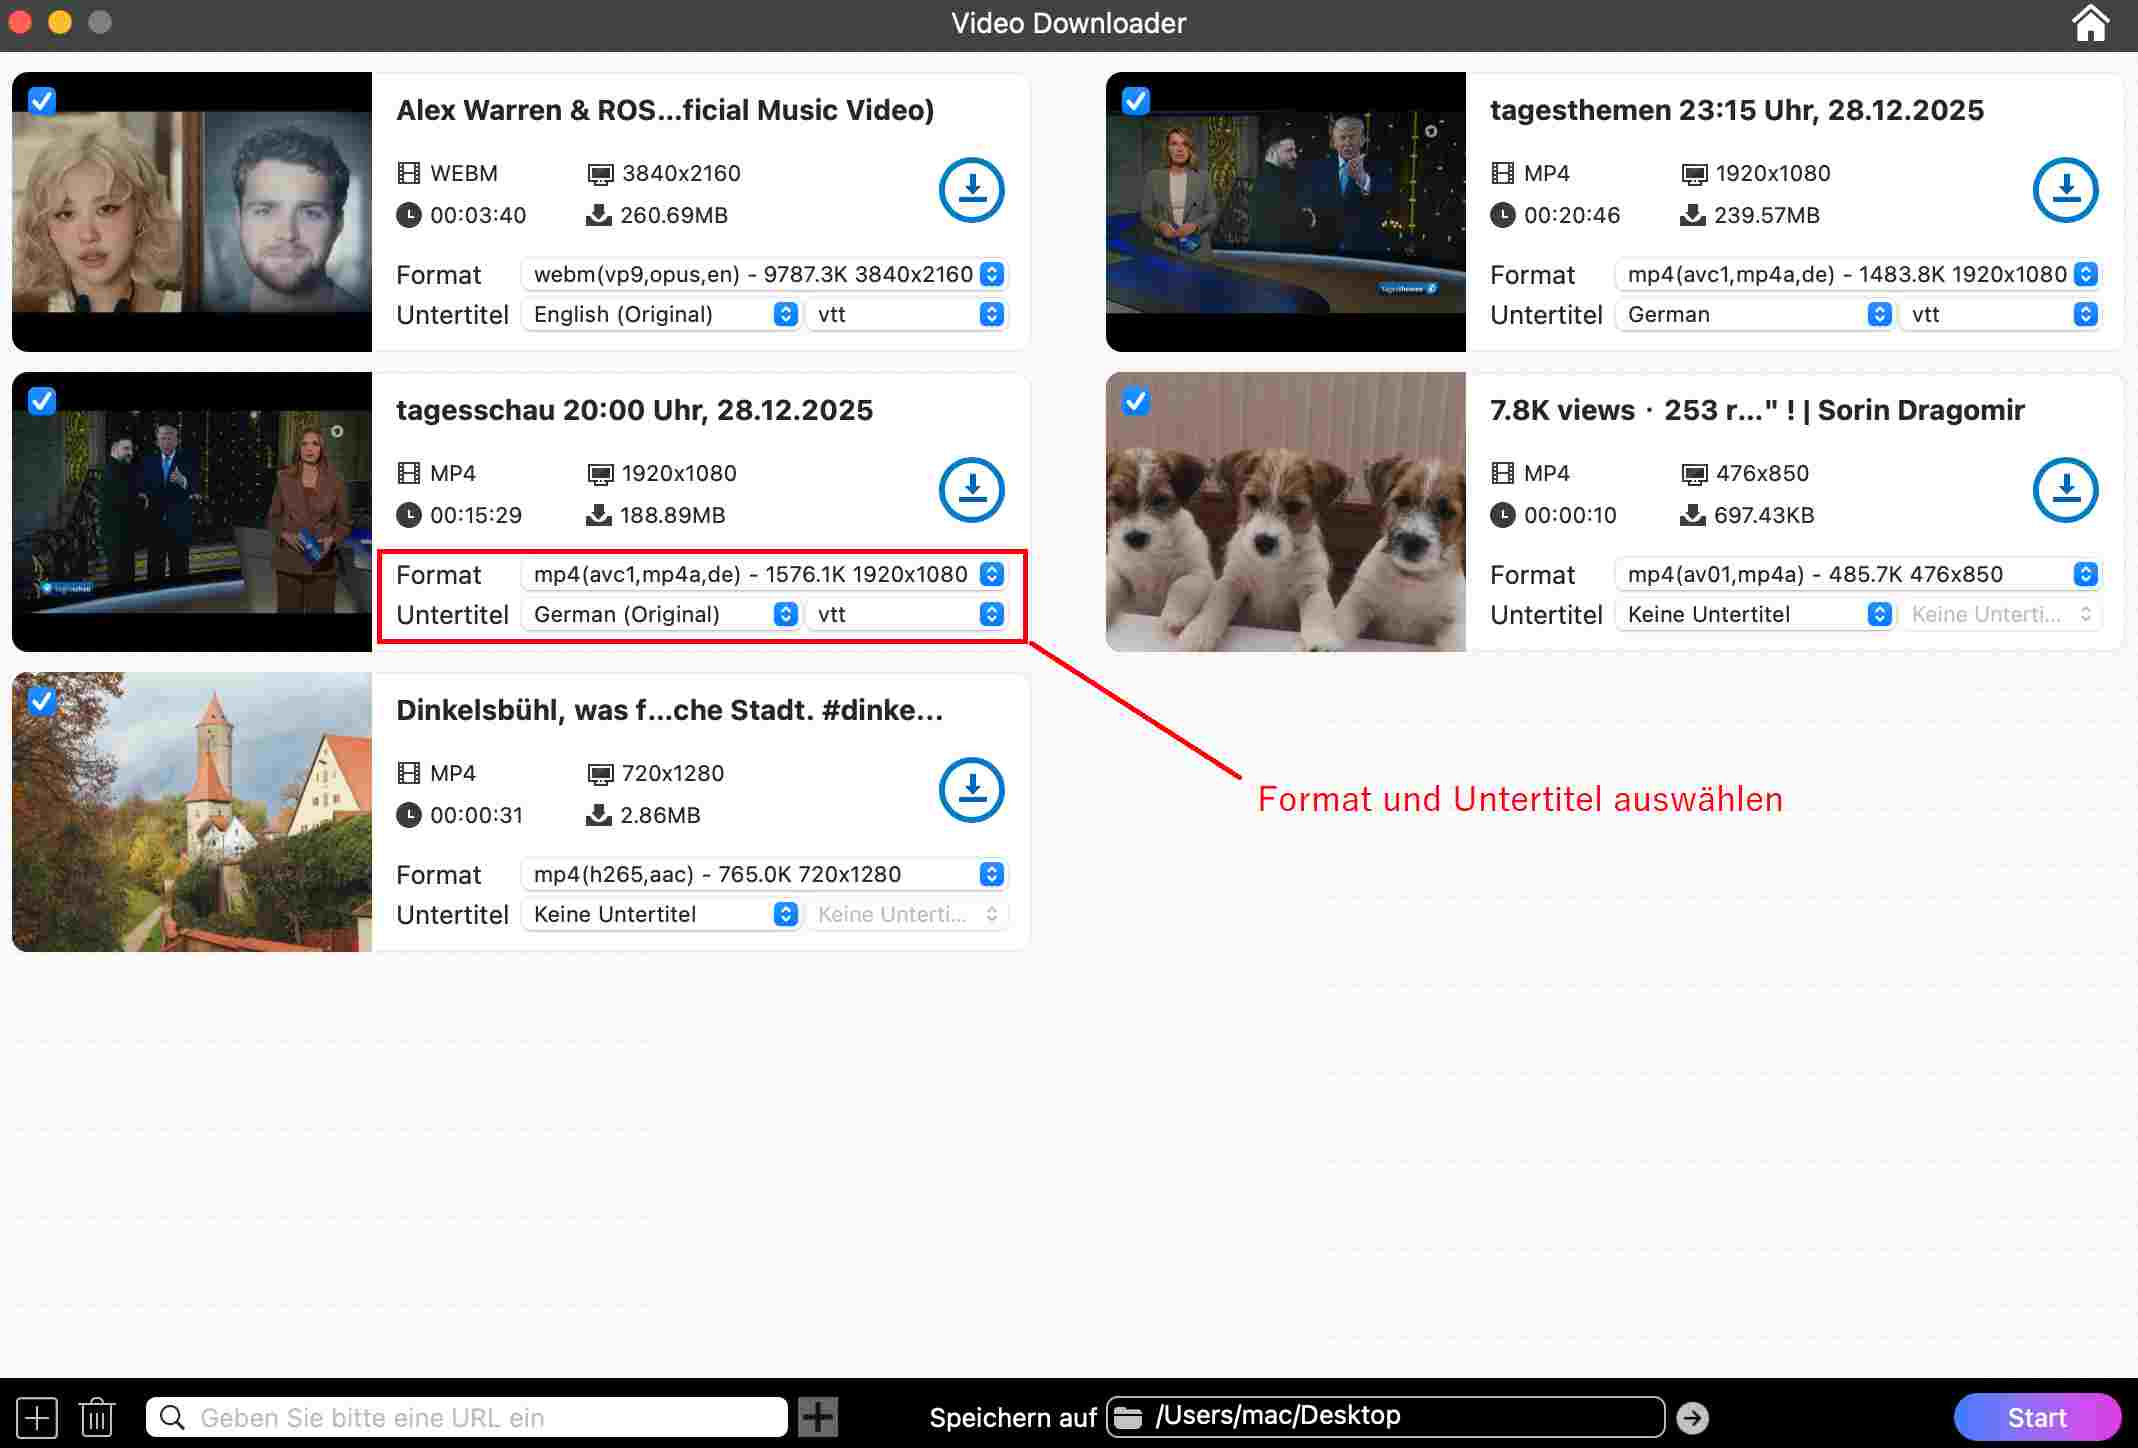The width and height of the screenshot is (2138, 1448).
Task: Open German subtitle dropdown for tagesthemen
Action: 1879,314
